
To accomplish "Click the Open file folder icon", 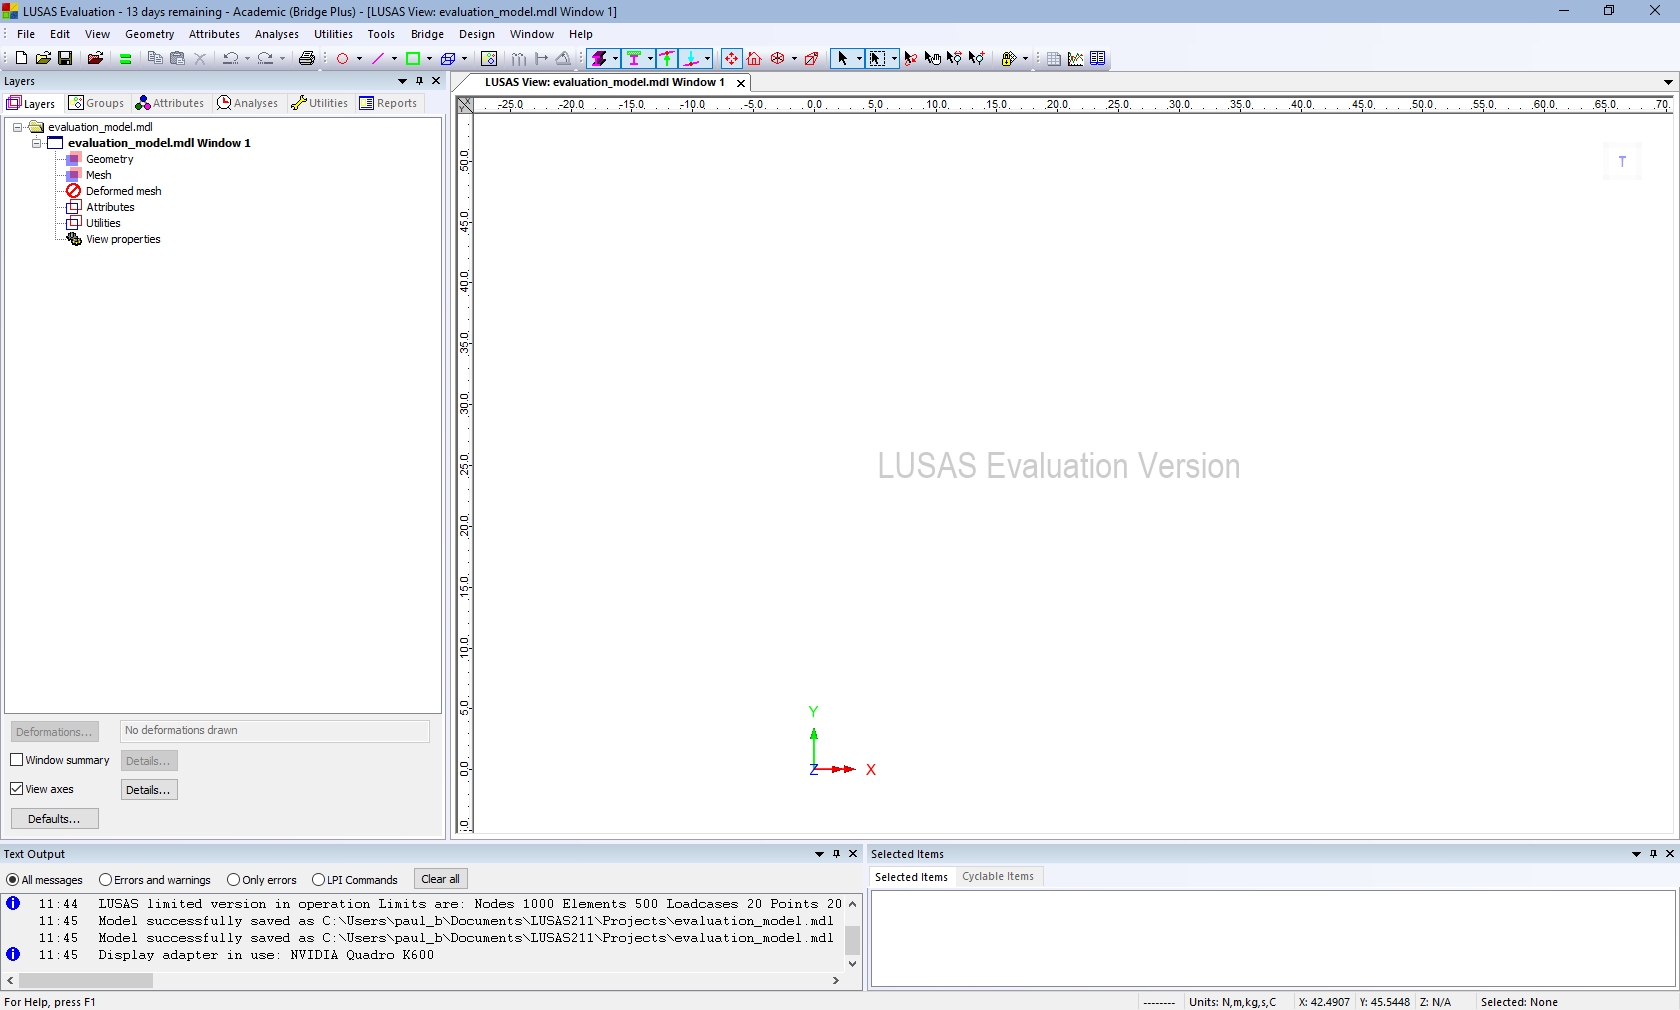I will 43,59.
